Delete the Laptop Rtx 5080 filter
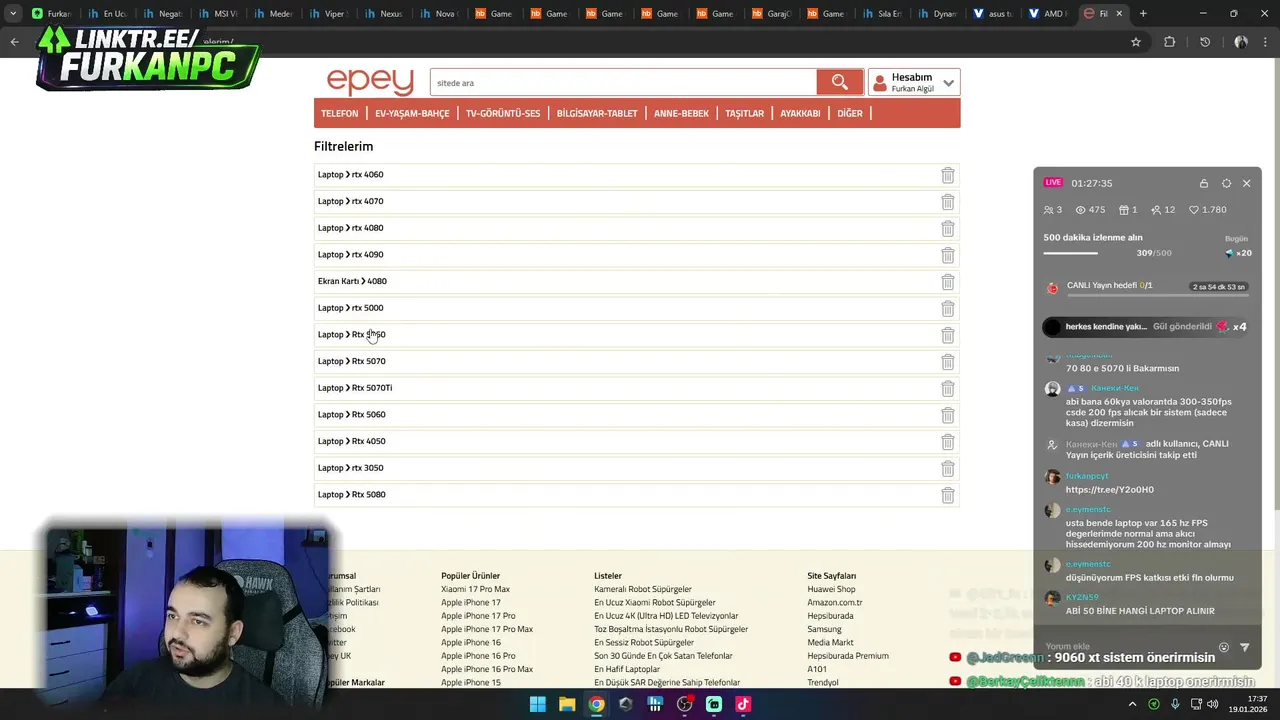 947,495
